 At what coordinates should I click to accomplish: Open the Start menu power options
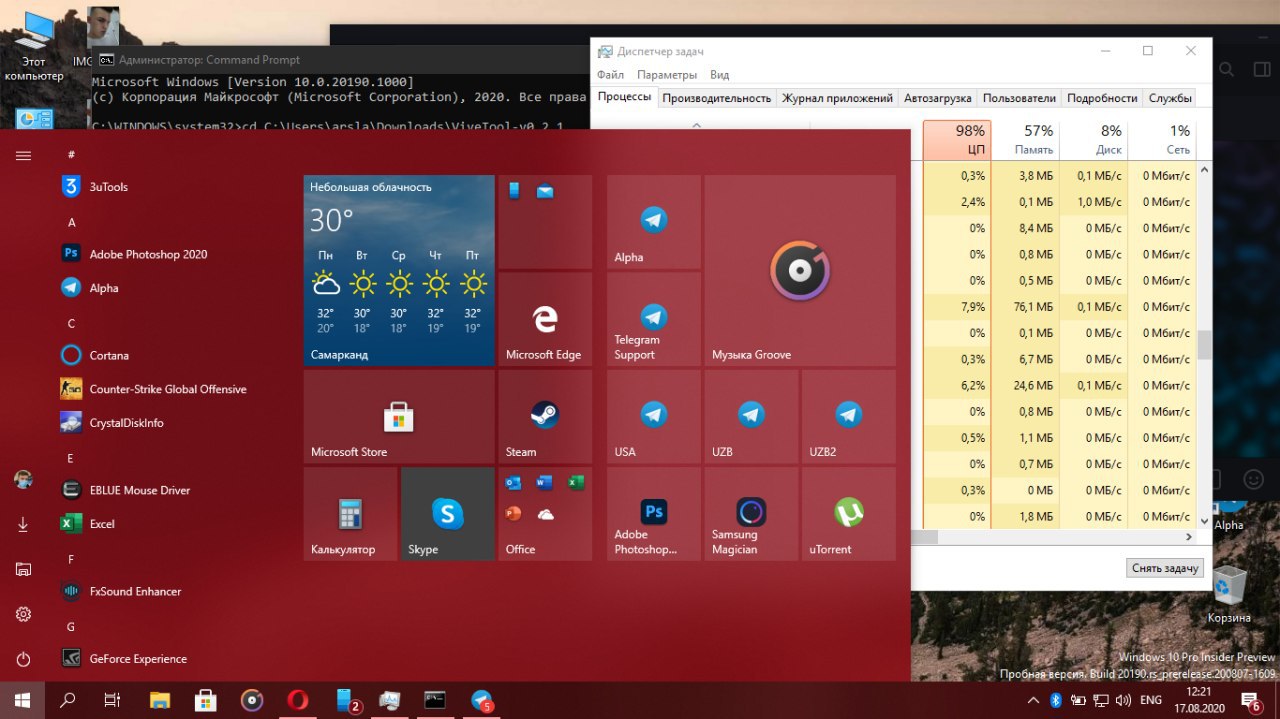[23, 659]
